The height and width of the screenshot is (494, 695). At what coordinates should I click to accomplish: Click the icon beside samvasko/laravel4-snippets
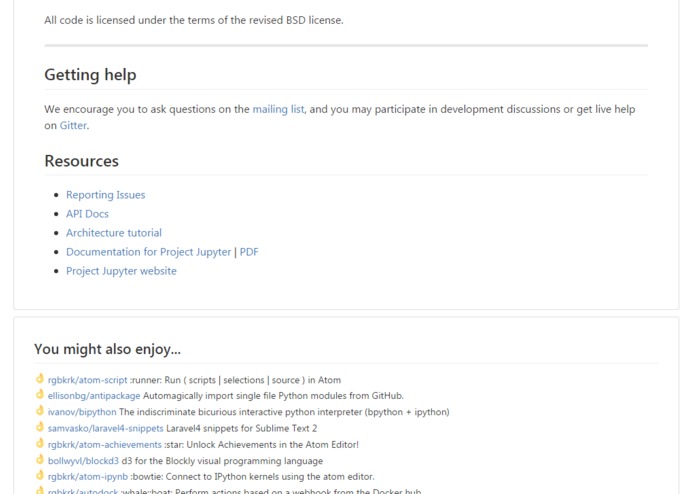coord(40,428)
